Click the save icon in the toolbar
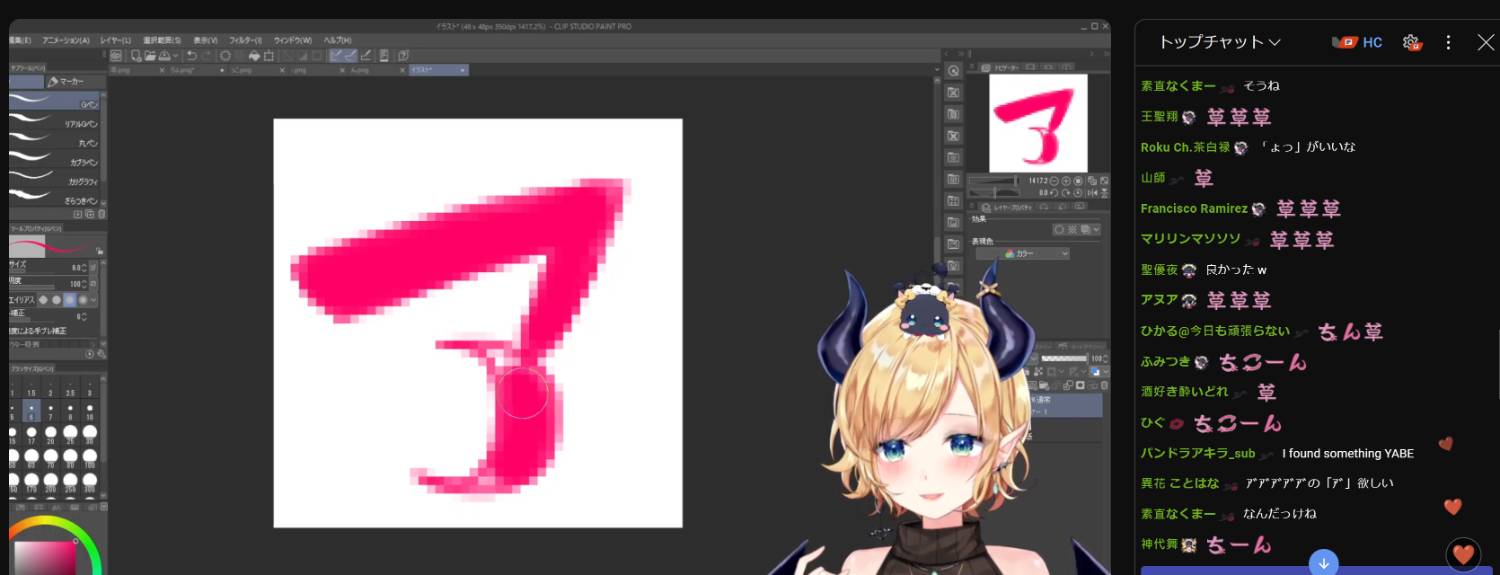Viewport: 1500px width, 575px height. coord(164,56)
